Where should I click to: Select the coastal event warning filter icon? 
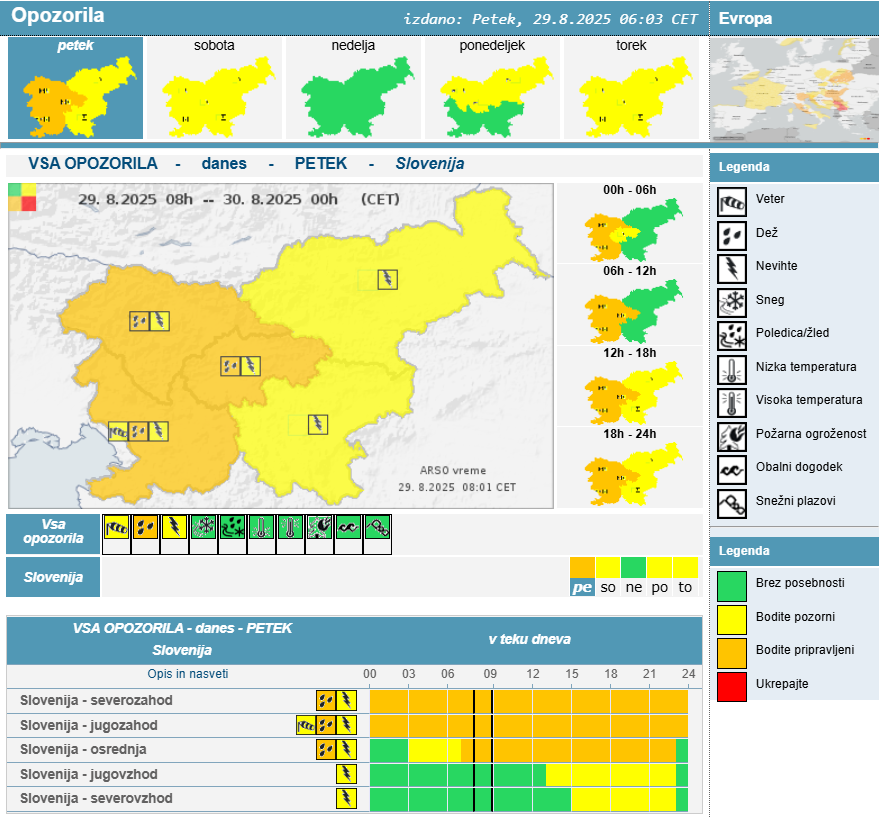point(349,527)
